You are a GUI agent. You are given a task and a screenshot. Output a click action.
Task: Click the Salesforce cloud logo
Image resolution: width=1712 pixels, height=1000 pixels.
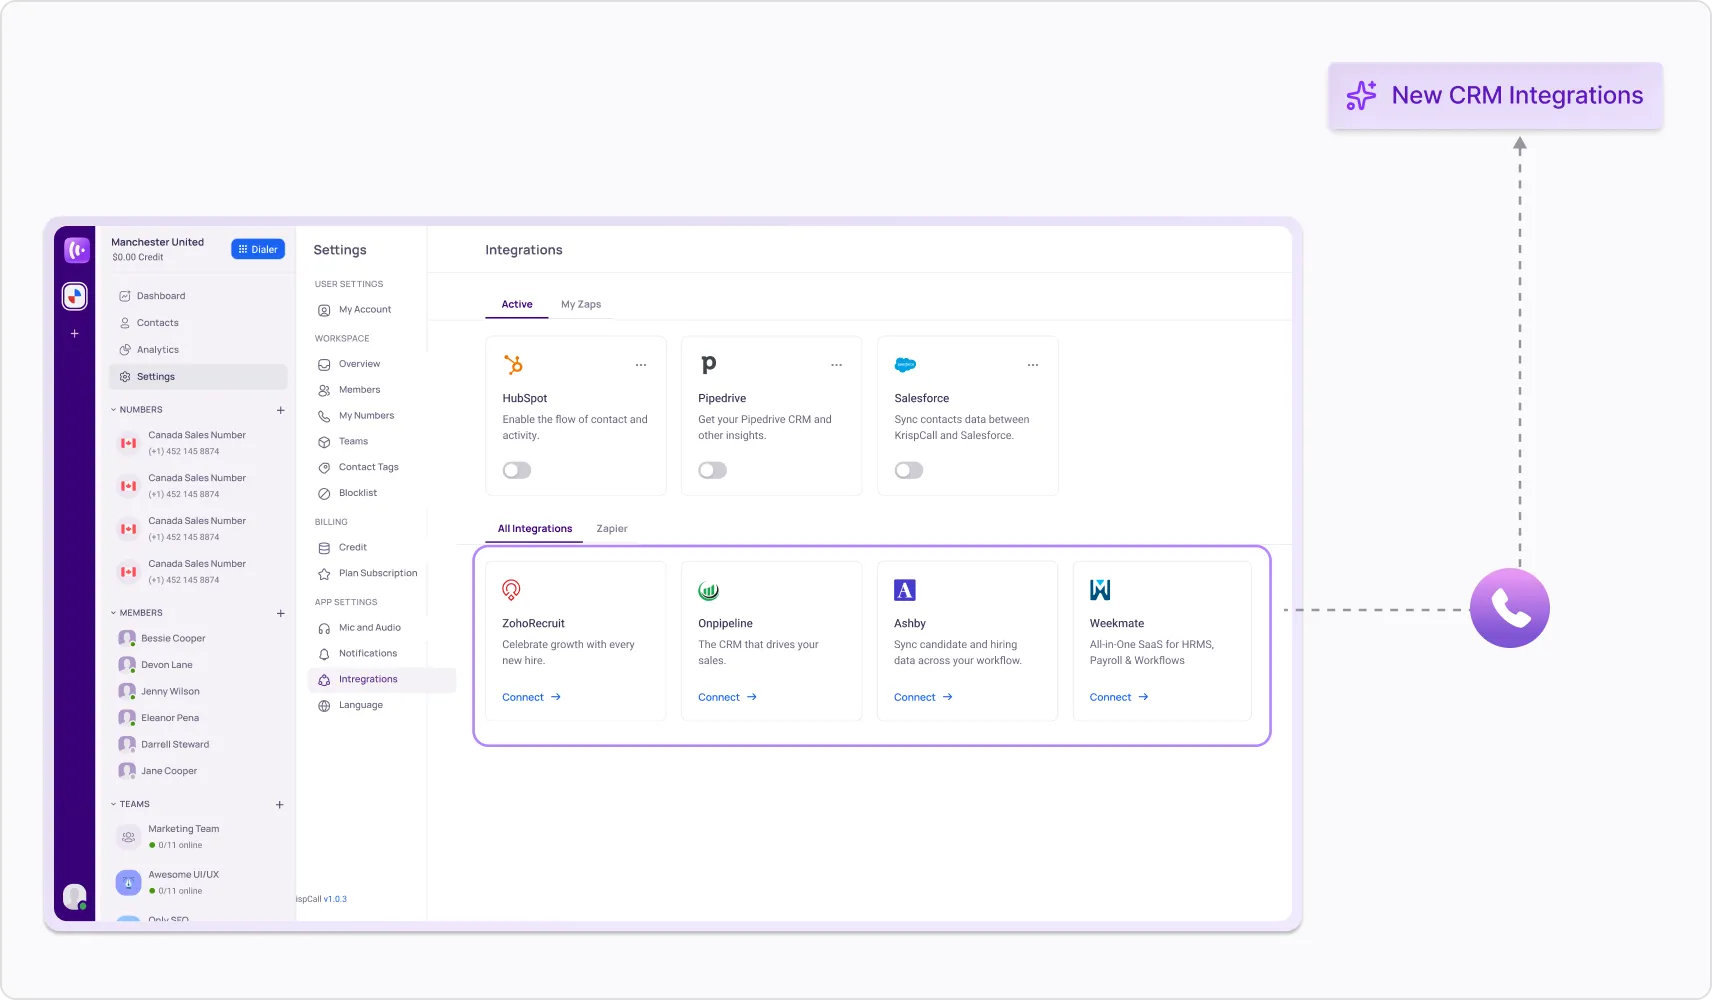906,365
